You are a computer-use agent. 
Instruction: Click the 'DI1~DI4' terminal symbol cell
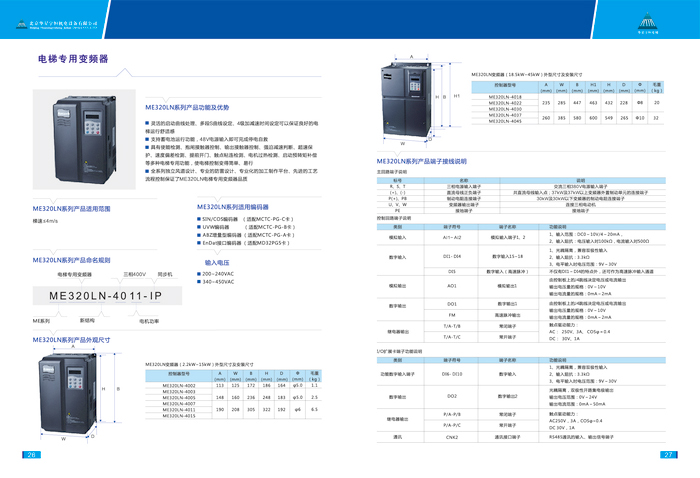coord(452,257)
